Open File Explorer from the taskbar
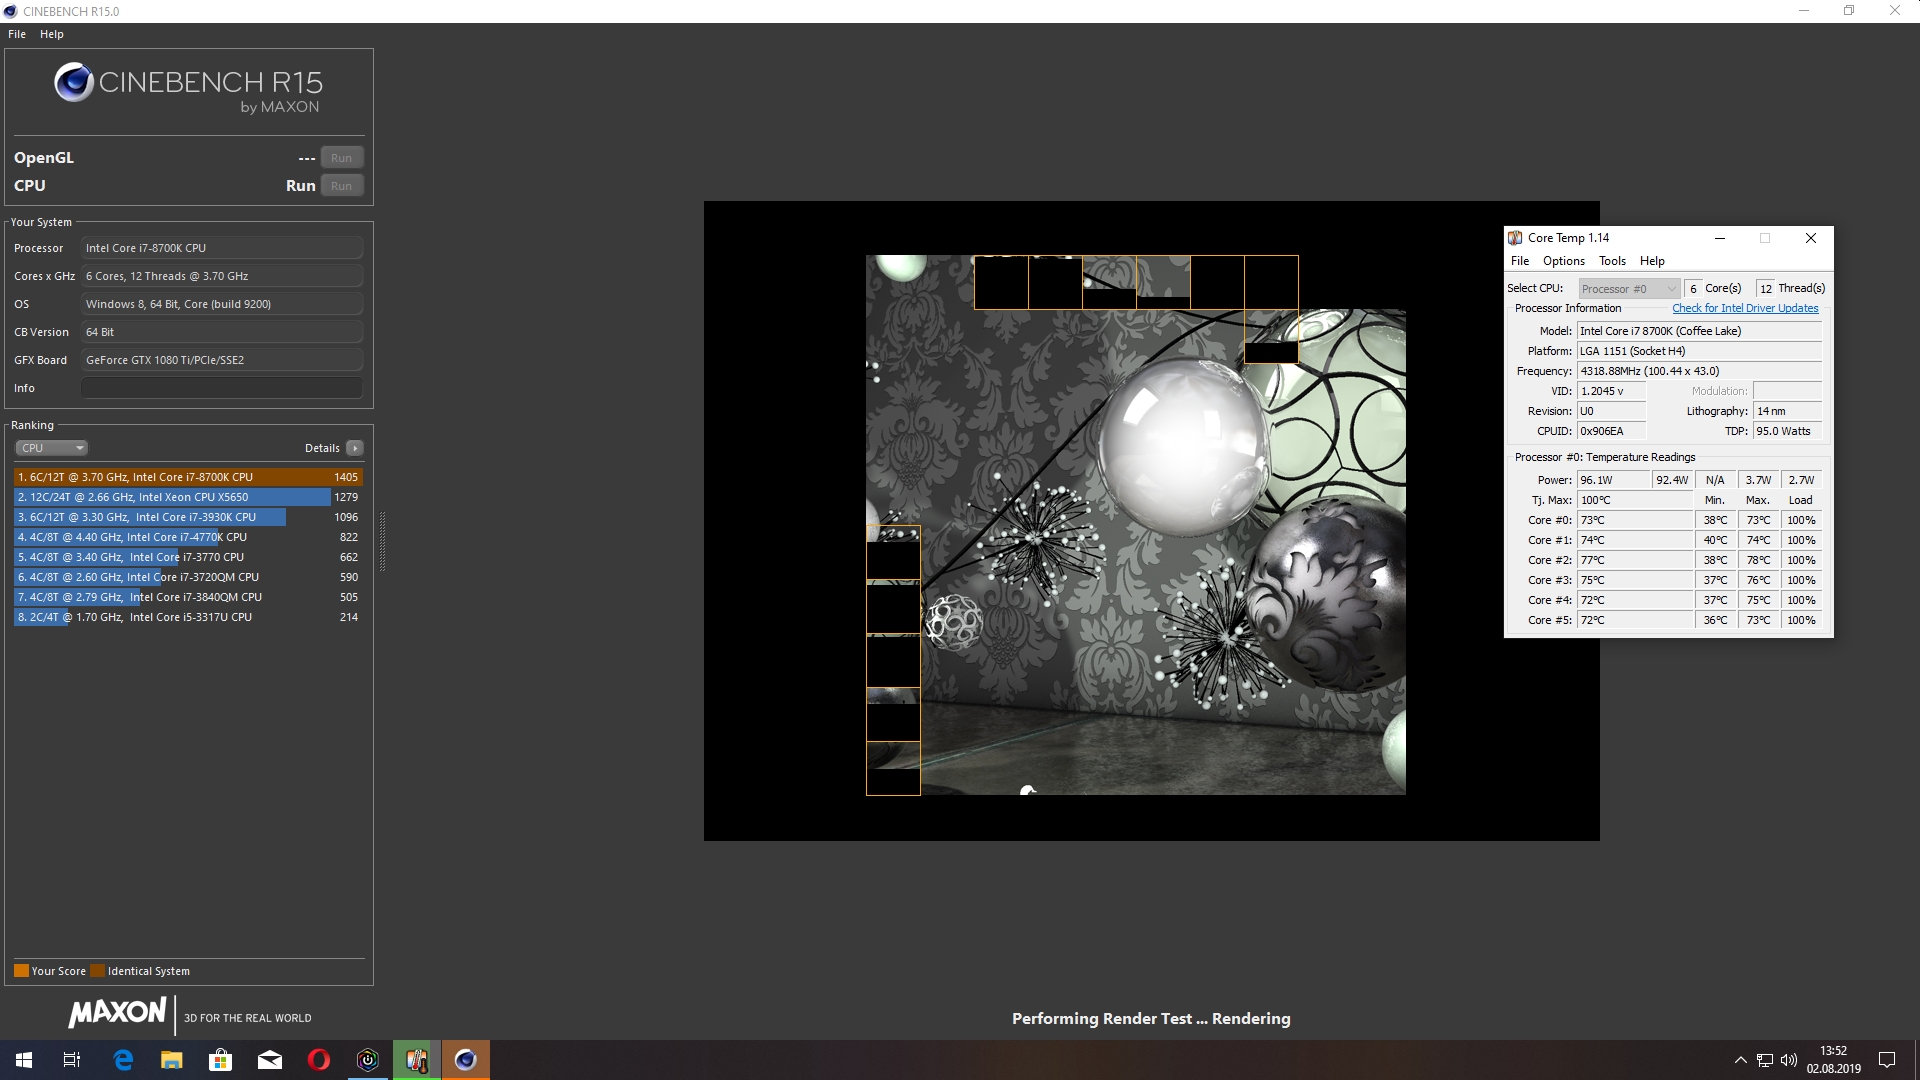1920x1080 pixels. click(x=171, y=1060)
